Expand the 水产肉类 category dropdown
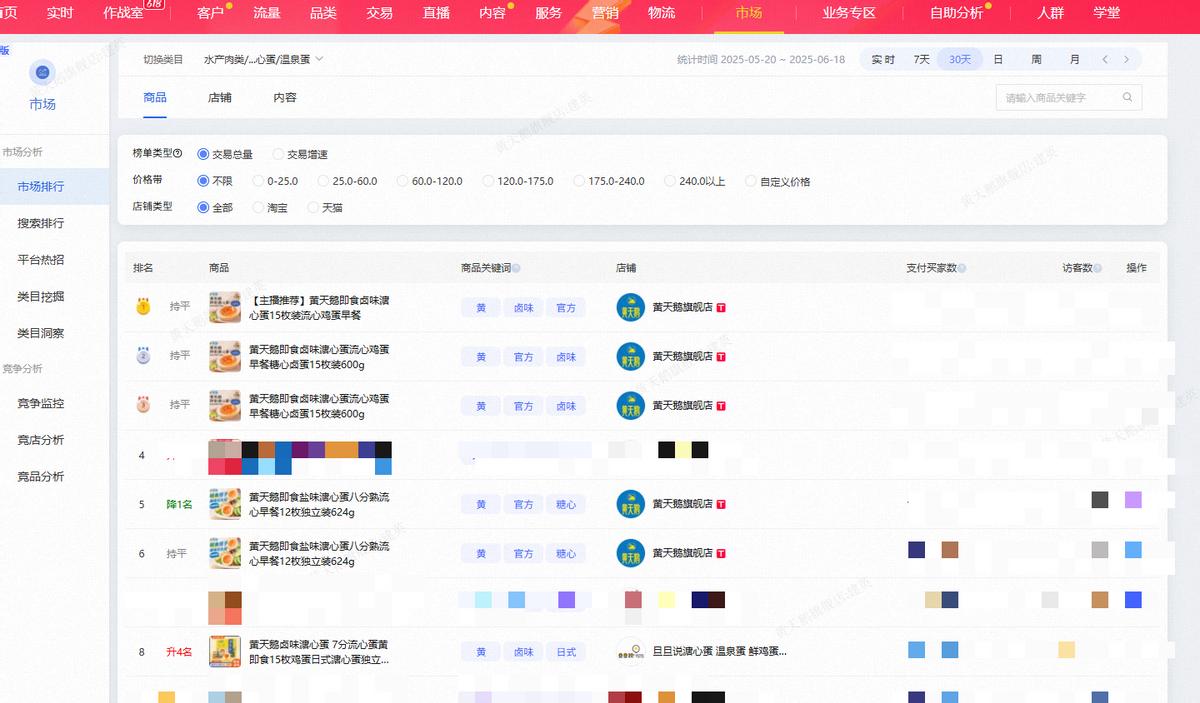This screenshot has height=703, width=1200. (264, 60)
